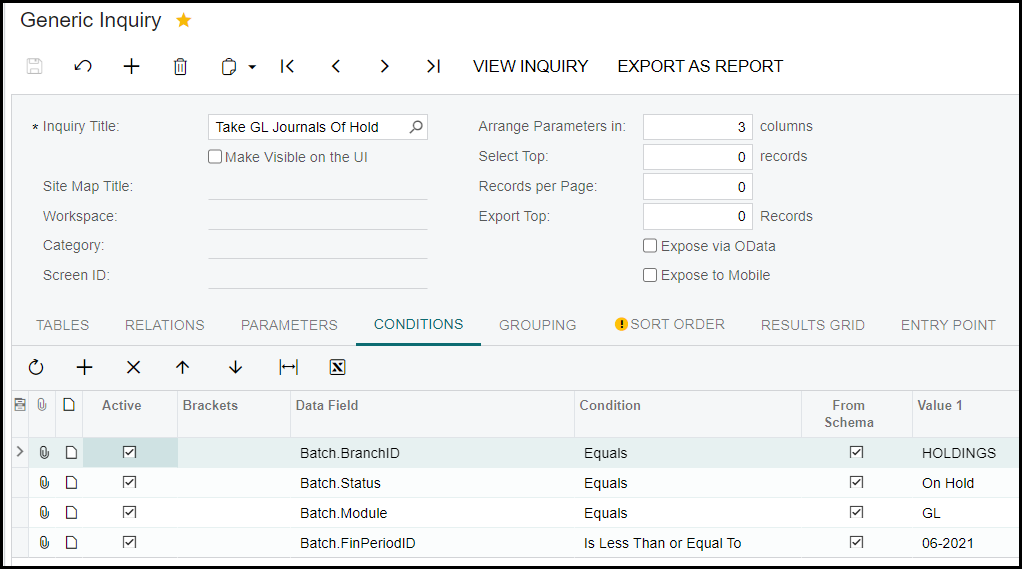Go to the first record arrow icon
The image size is (1022, 569).
click(x=287, y=67)
